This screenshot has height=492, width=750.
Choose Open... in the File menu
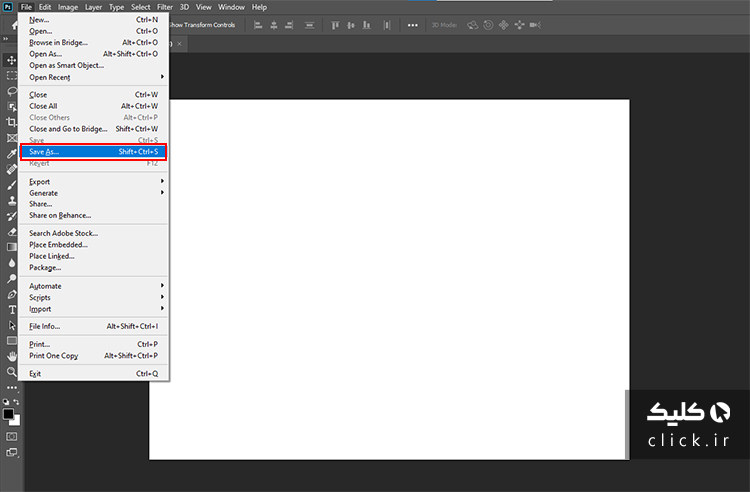93,31
